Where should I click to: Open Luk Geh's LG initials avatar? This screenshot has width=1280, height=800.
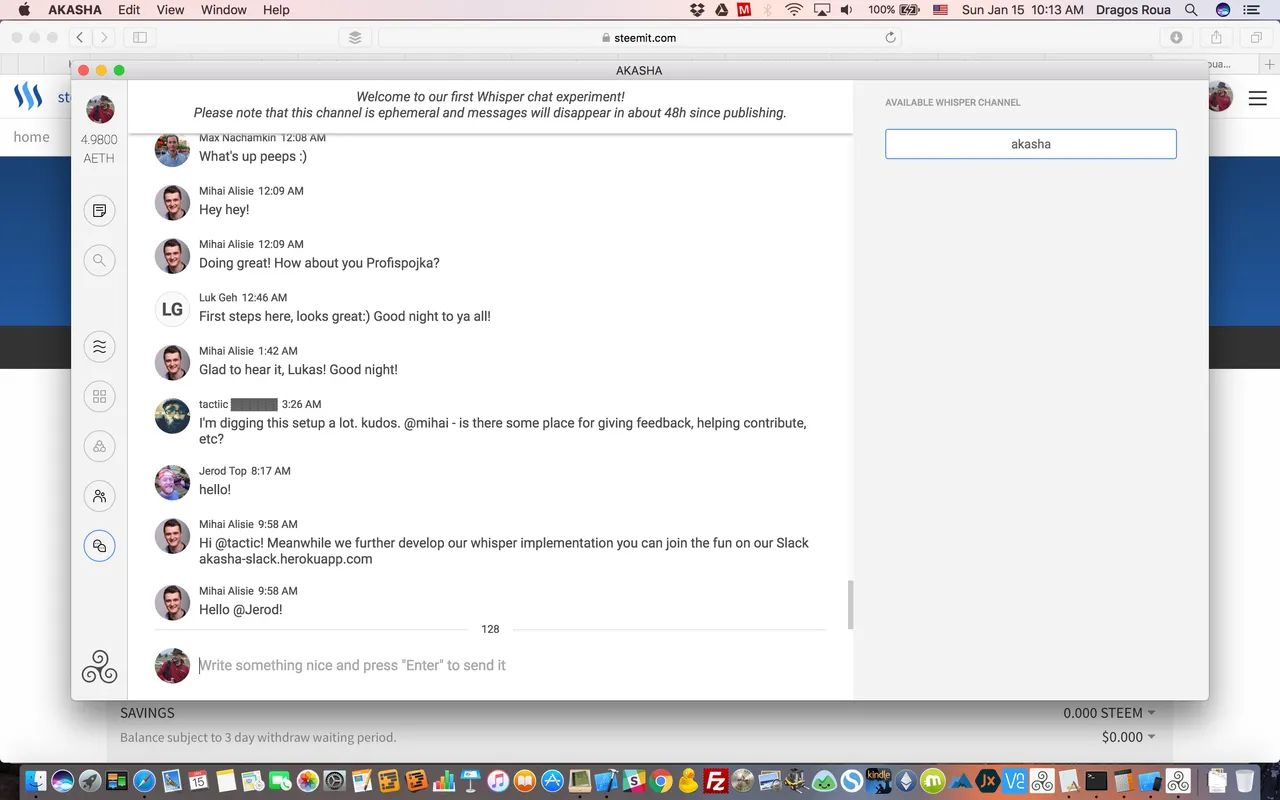(x=172, y=309)
